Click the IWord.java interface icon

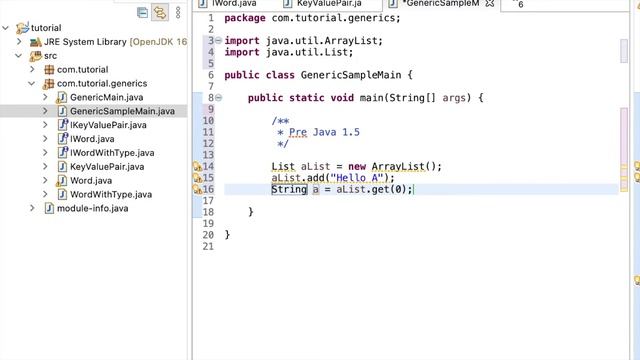coord(62,138)
